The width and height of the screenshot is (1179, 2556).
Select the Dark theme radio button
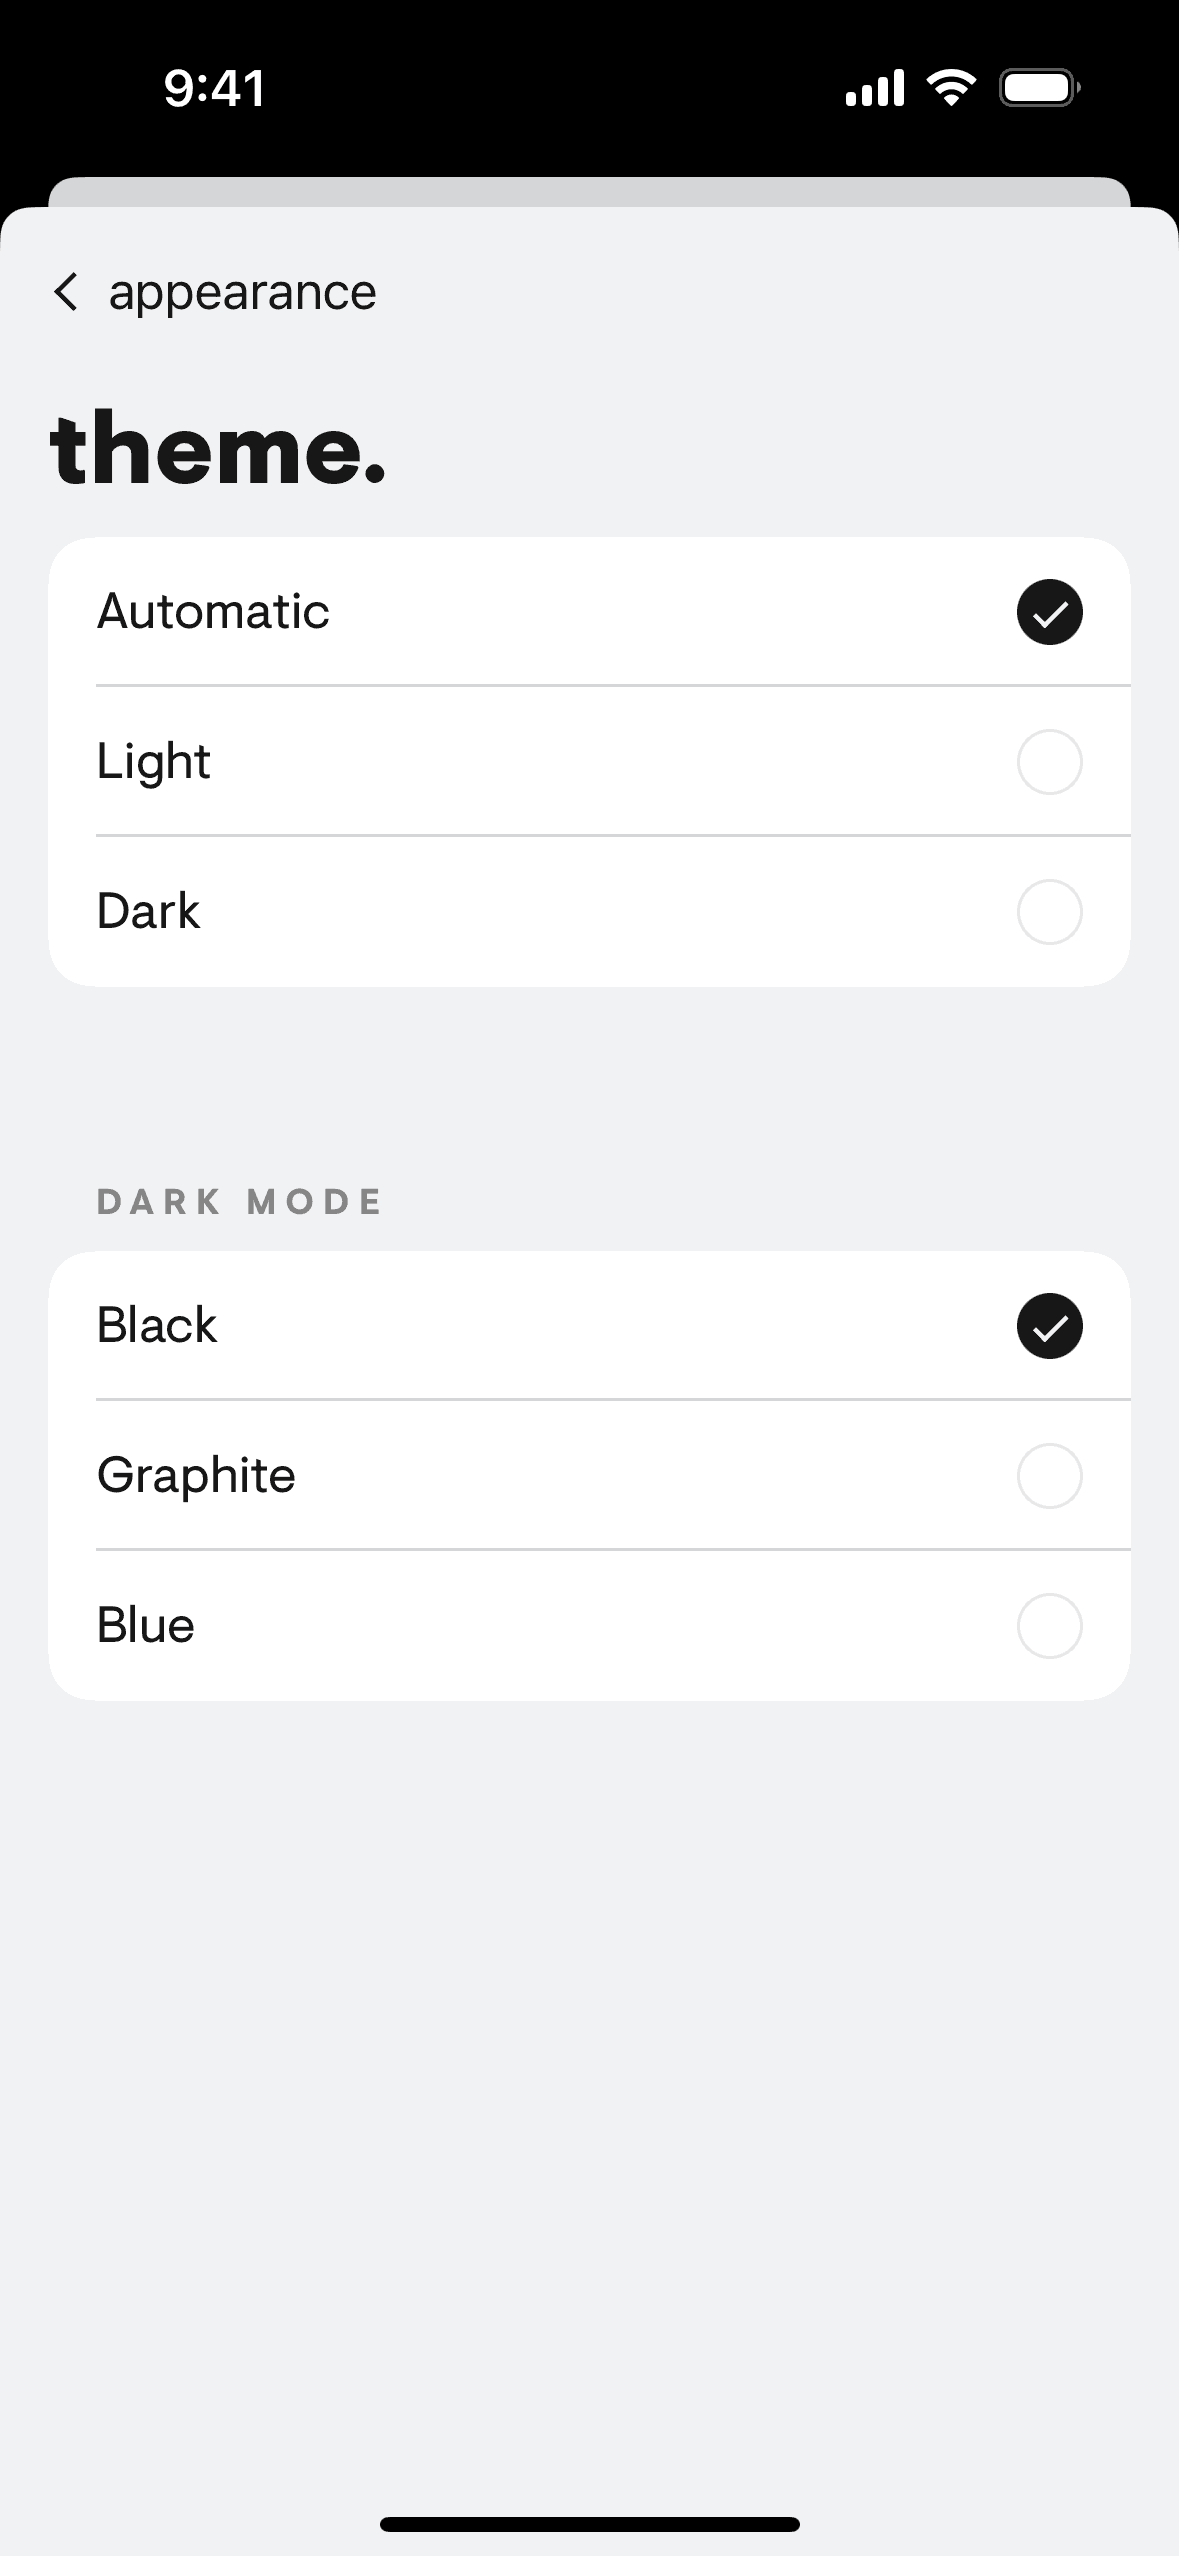coord(1049,912)
